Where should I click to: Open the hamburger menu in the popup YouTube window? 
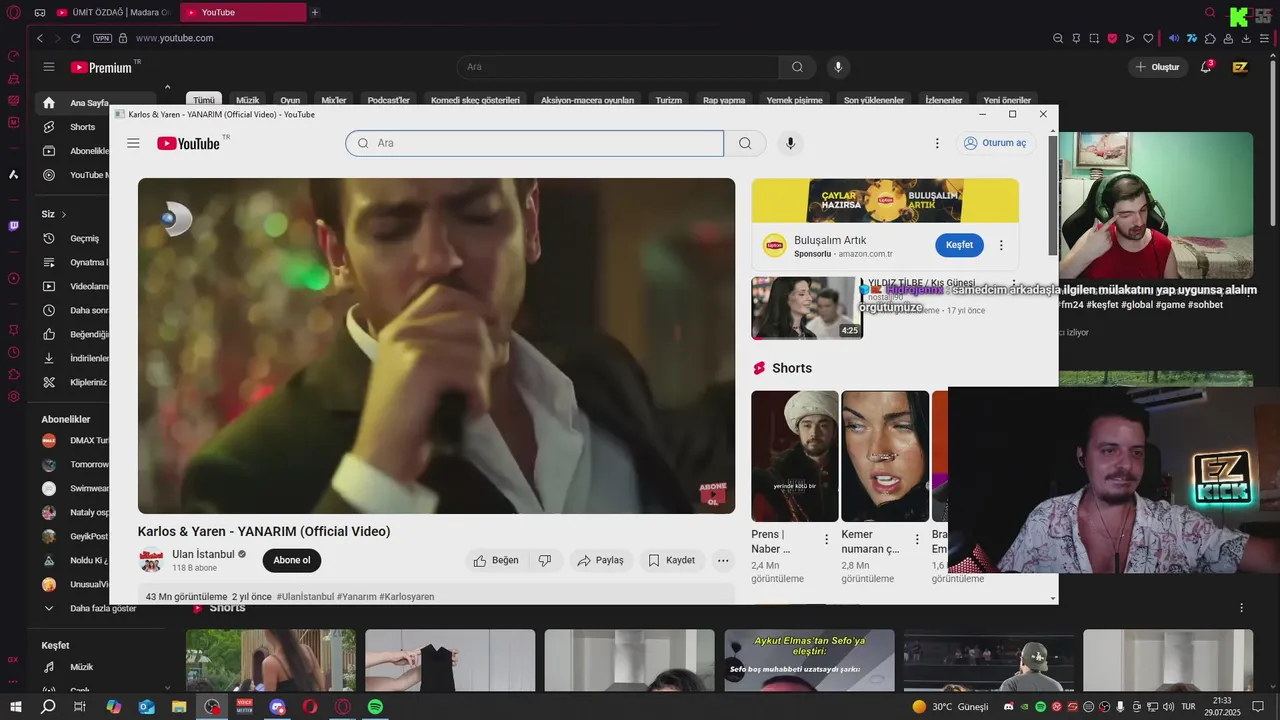pyautogui.click(x=133, y=143)
